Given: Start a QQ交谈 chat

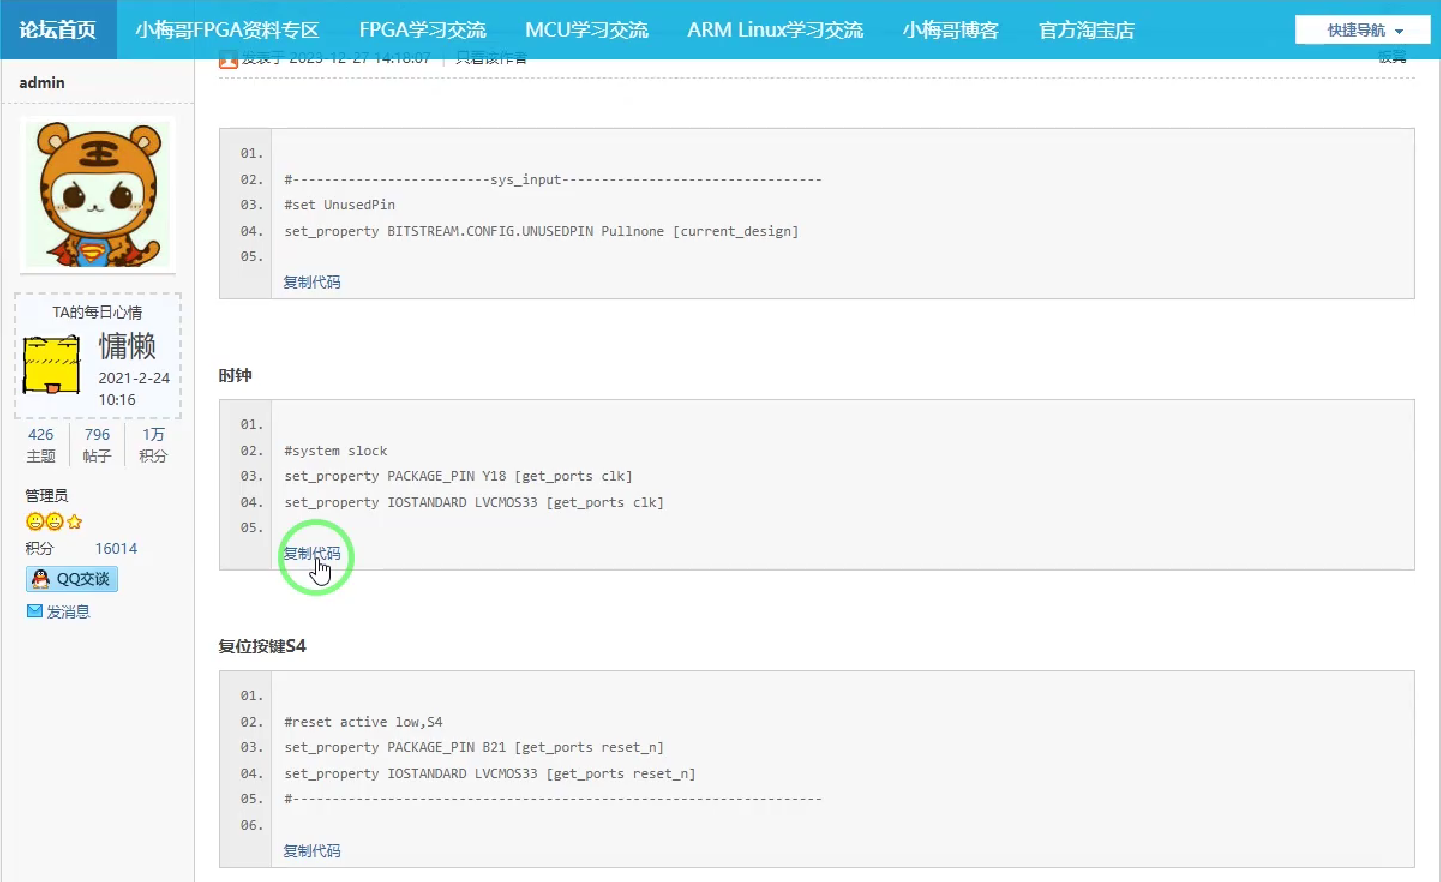Looking at the screenshot, I should [x=72, y=579].
